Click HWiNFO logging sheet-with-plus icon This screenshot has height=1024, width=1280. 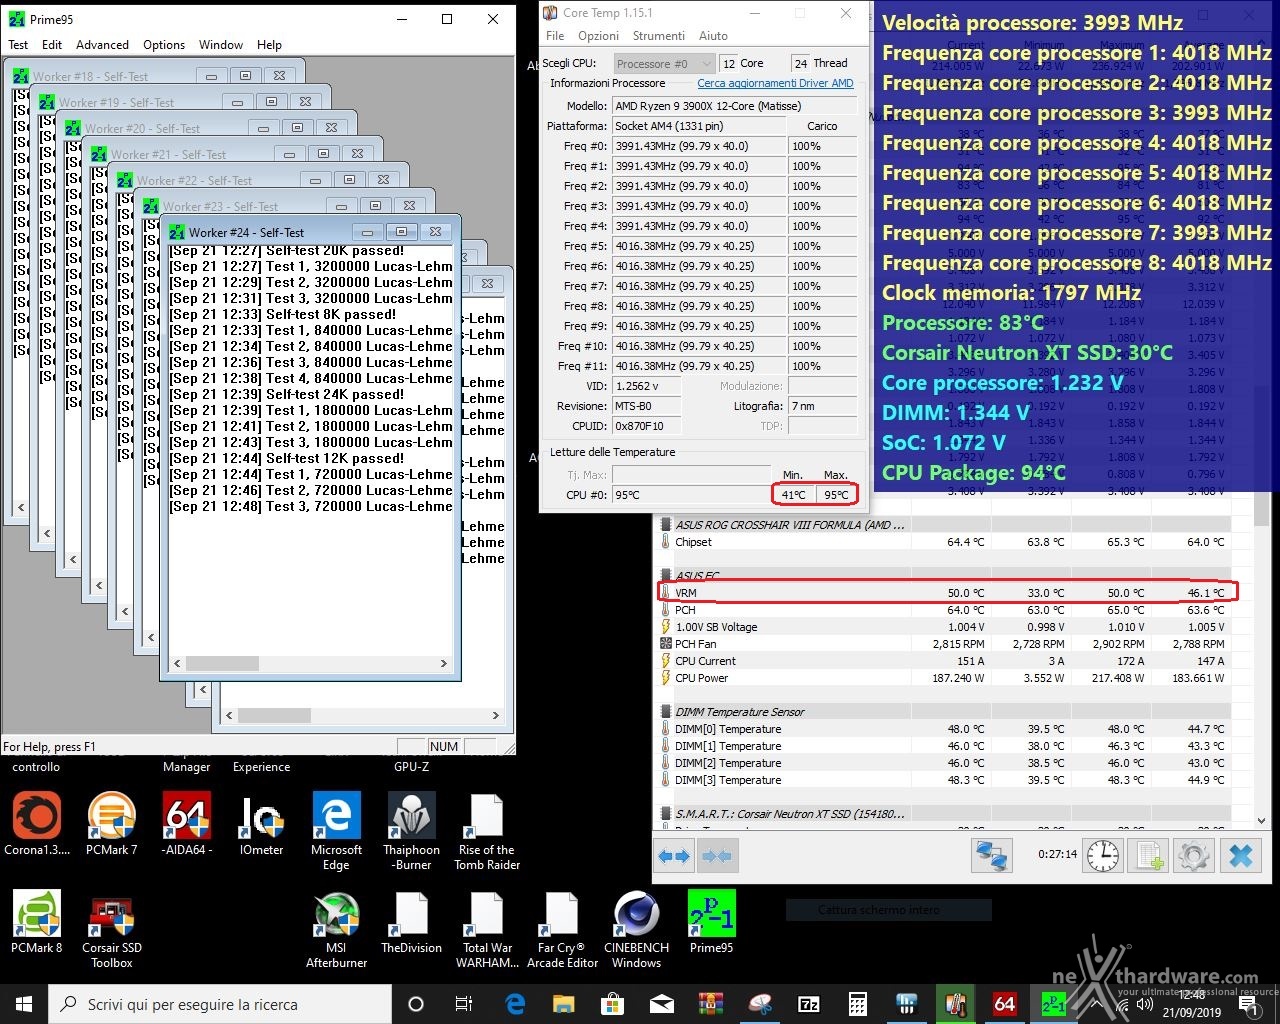coord(1149,856)
